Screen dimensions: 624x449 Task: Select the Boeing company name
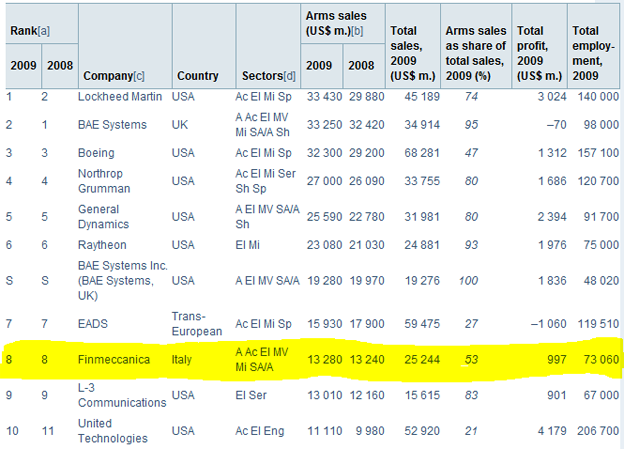(99, 153)
